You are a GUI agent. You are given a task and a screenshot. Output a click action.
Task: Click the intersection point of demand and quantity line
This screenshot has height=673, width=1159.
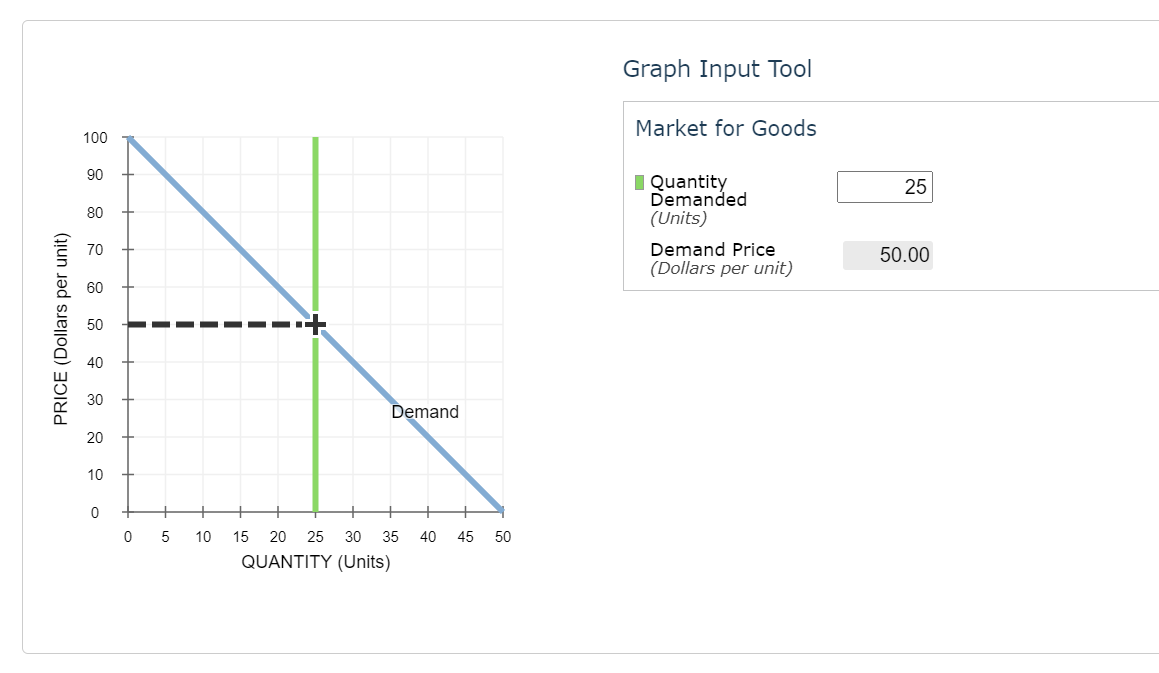click(x=315, y=323)
